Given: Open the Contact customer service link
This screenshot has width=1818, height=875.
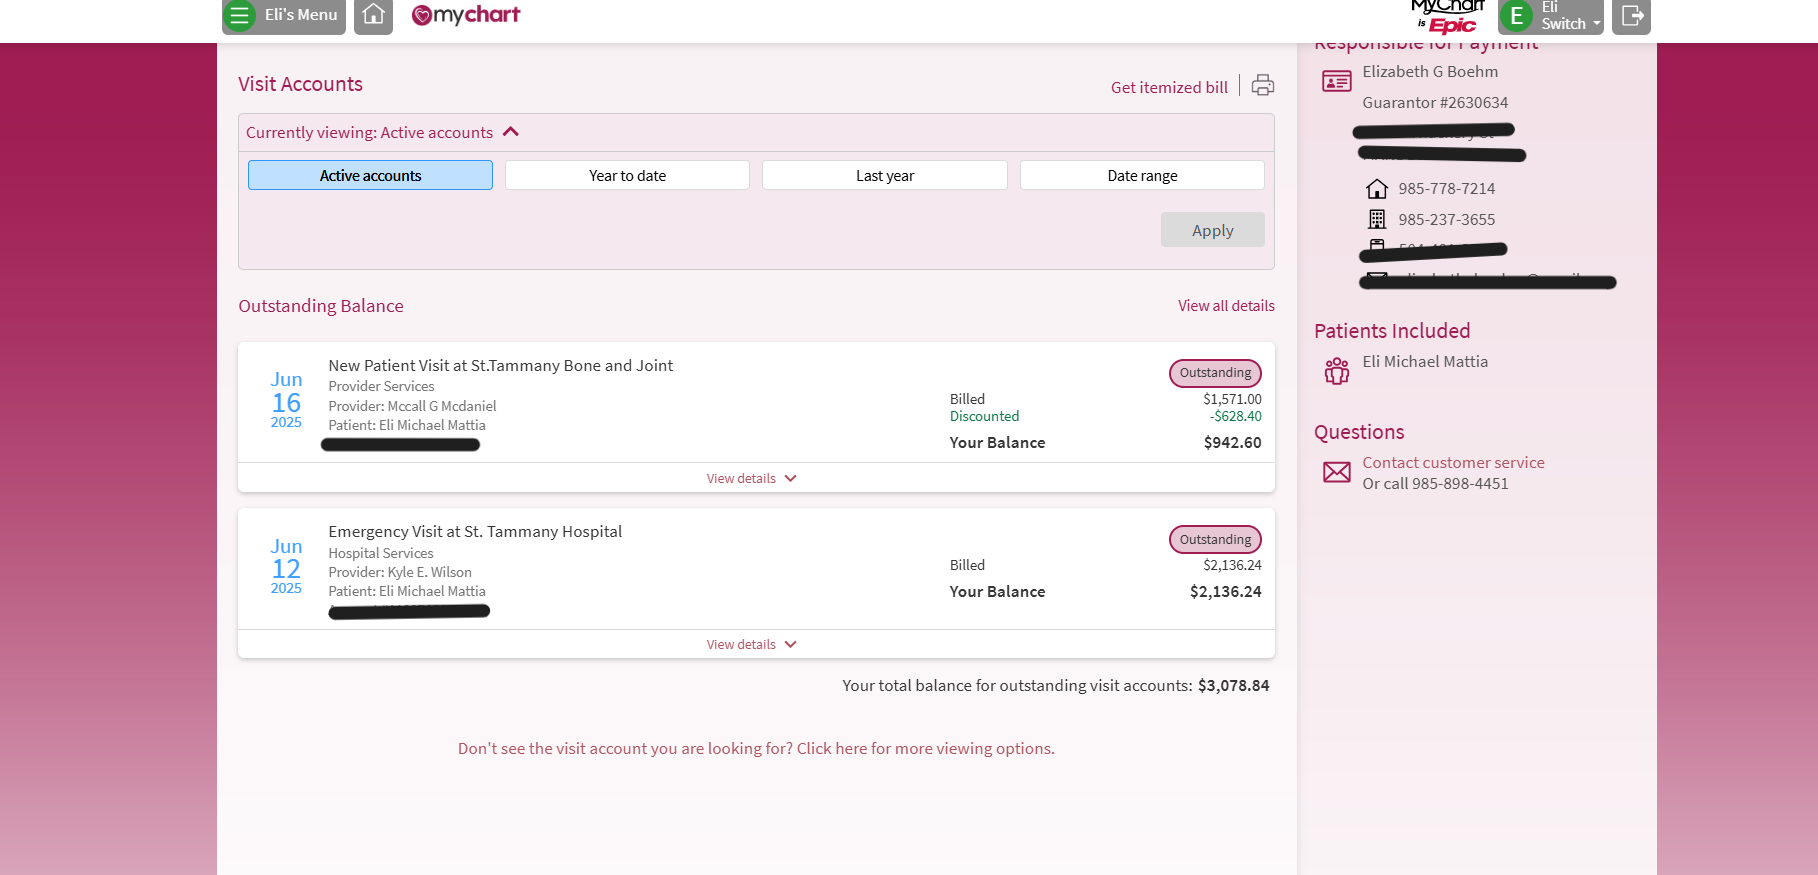Looking at the screenshot, I should click(1453, 462).
